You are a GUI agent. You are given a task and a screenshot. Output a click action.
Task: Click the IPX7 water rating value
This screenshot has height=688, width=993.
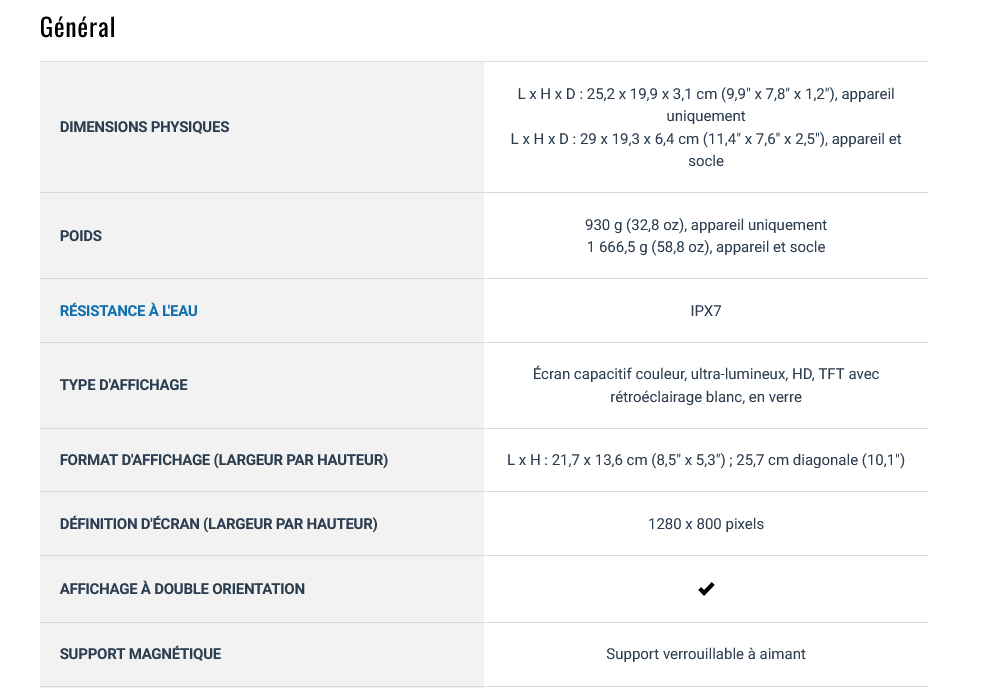tap(706, 311)
